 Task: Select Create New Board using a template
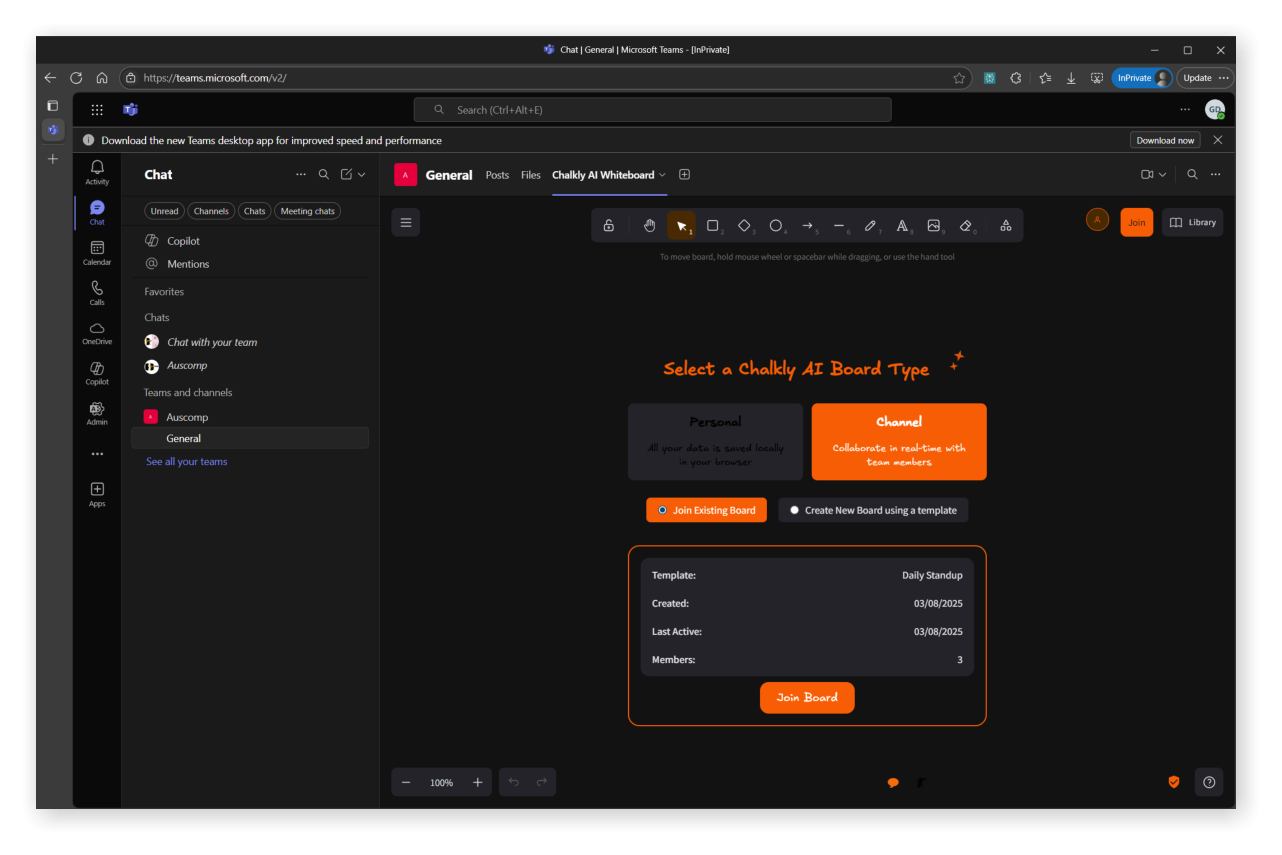[873, 510]
